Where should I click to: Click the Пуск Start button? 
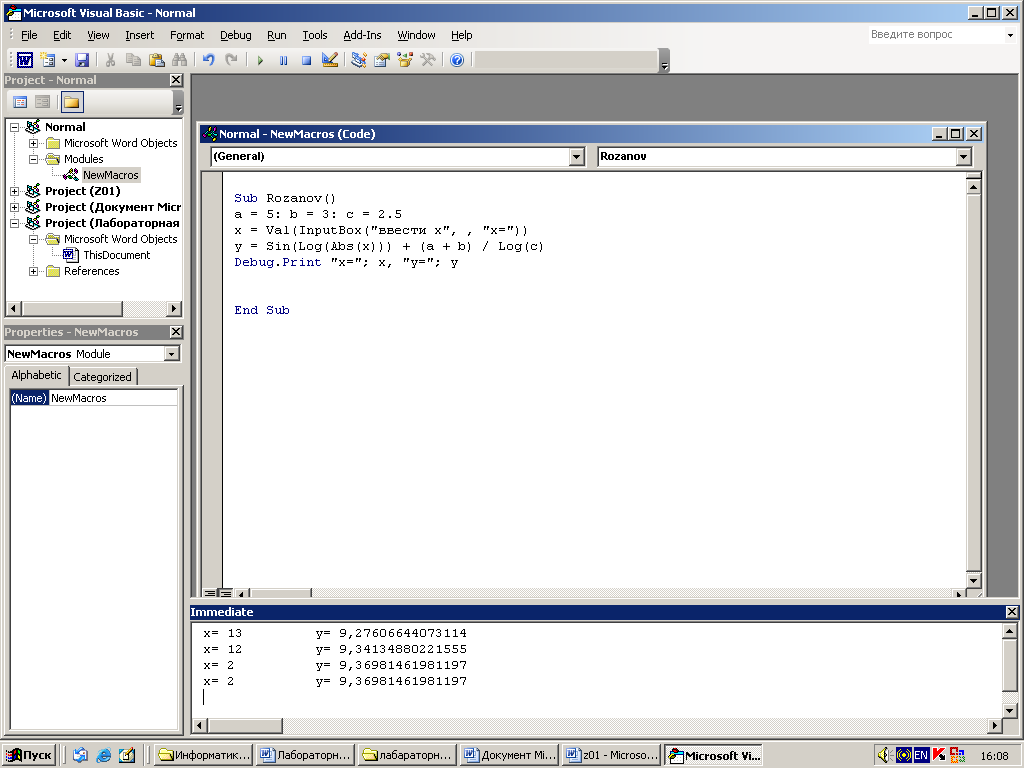click(29, 756)
